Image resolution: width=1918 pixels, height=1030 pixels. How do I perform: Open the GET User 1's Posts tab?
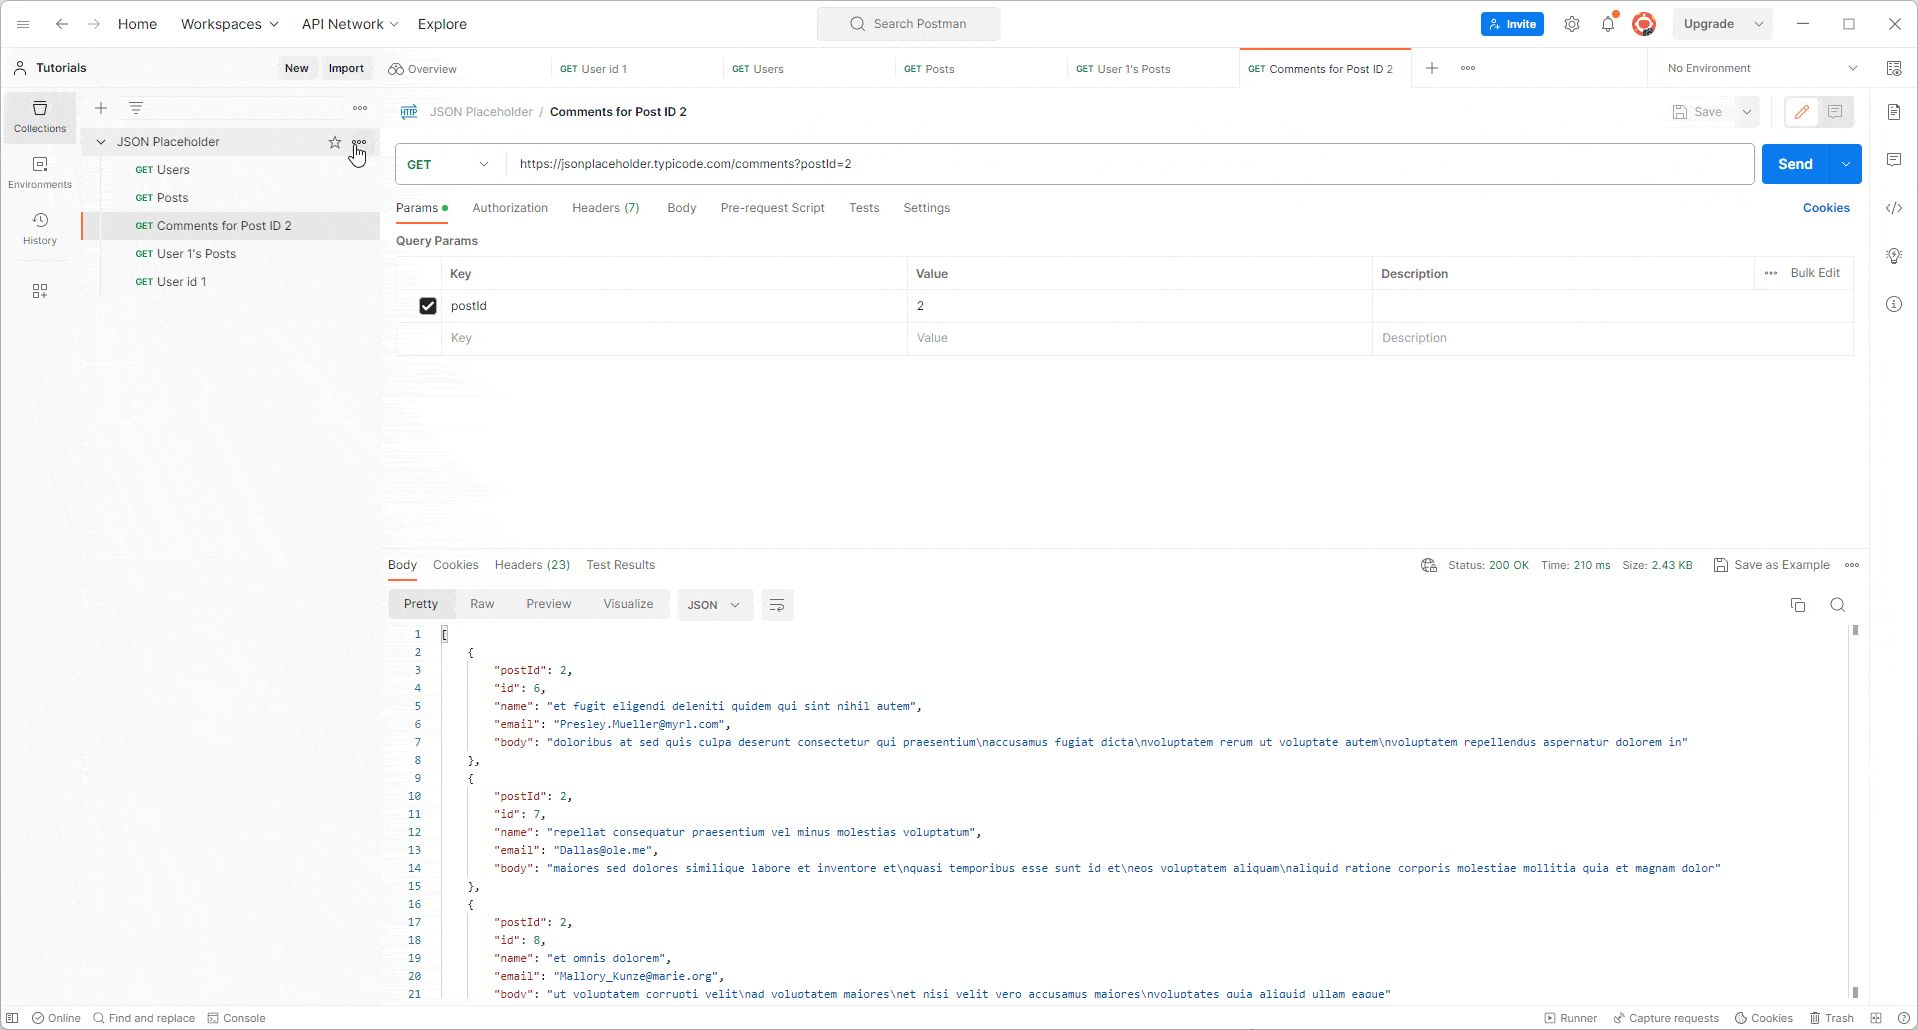1152,69
